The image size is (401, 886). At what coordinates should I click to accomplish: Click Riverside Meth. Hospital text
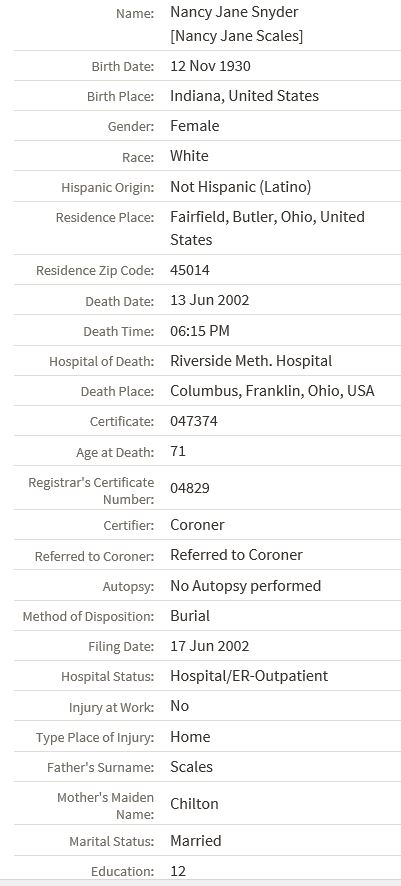[251, 361]
